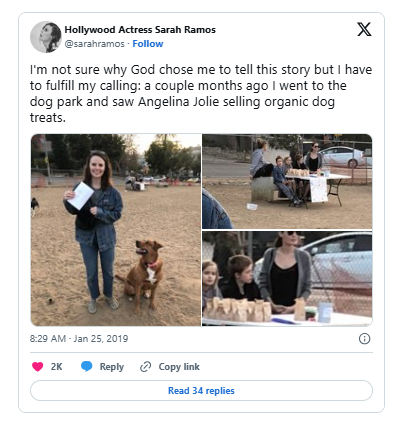Viewport: 398px width, 423px height.
Task: Open photo of table at dog park
Action: click(x=287, y=181)
